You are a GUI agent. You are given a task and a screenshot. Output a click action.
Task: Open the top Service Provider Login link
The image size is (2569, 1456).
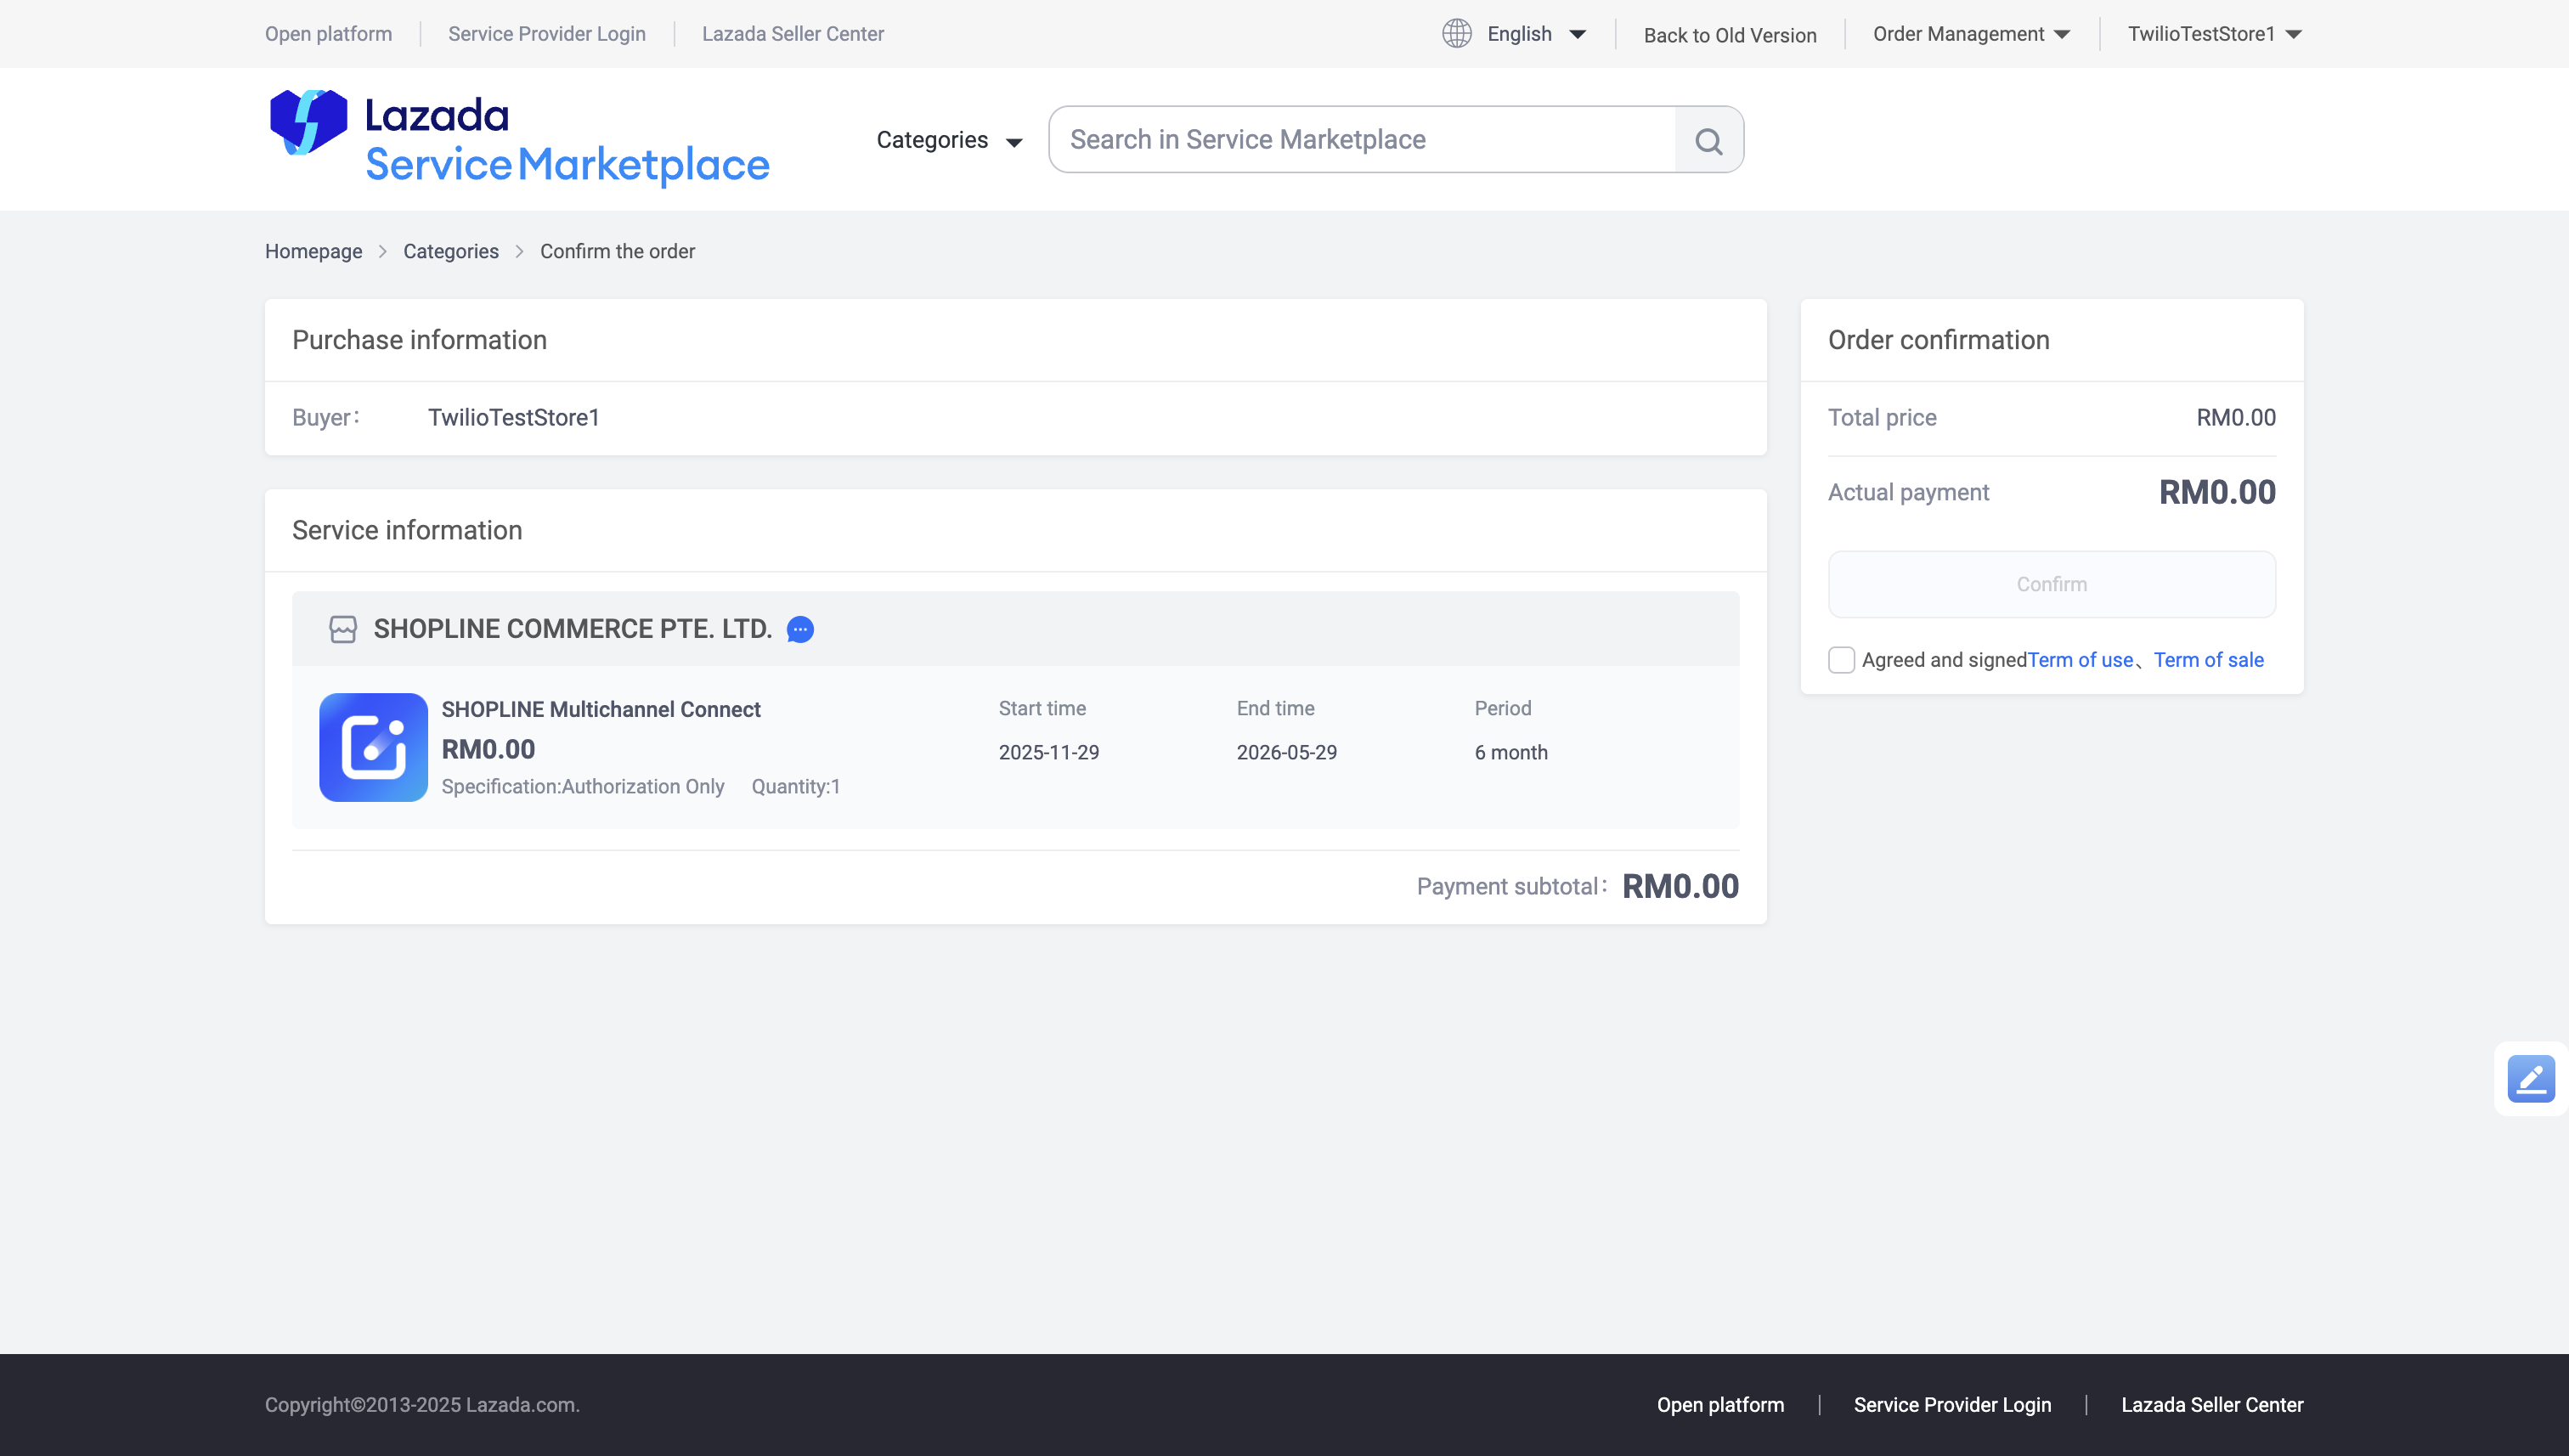[547, 34]
